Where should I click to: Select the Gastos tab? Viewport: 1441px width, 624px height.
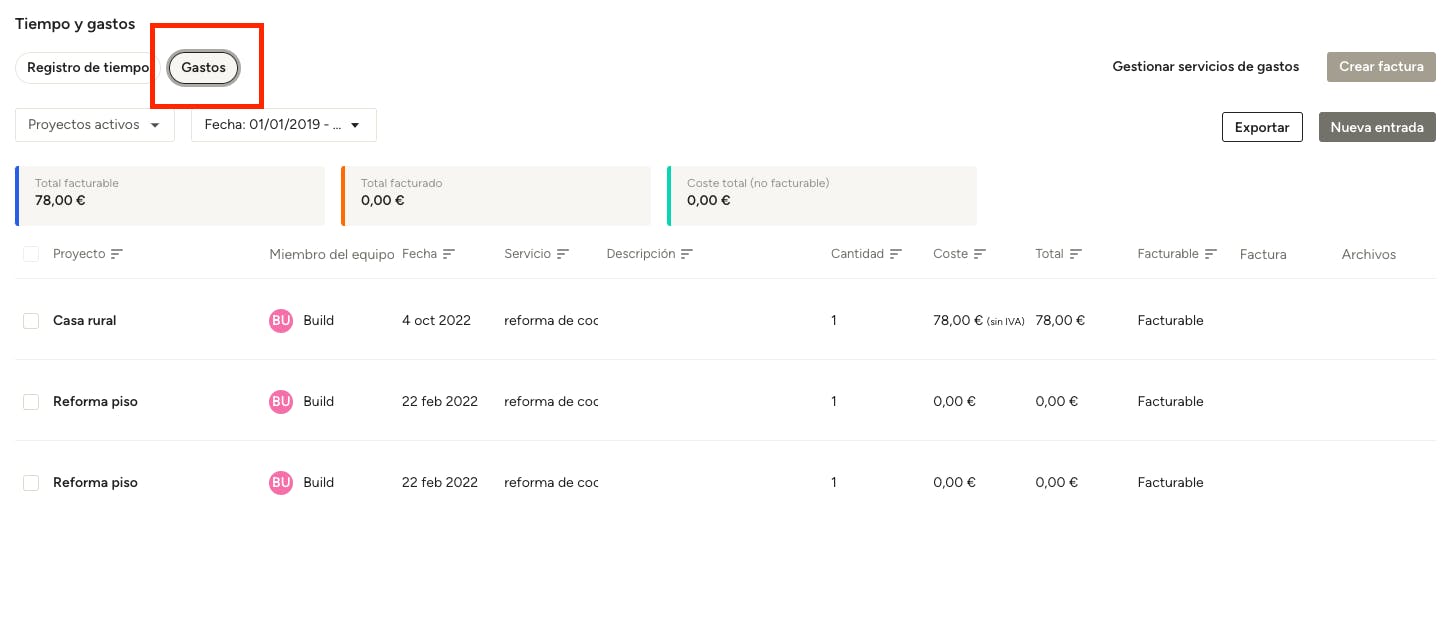[203, 67]
